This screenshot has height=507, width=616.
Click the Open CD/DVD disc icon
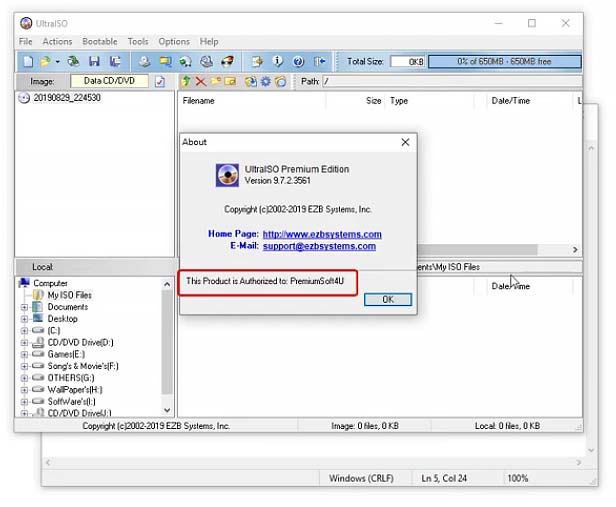pyautogui.click(x=73, y=62)
